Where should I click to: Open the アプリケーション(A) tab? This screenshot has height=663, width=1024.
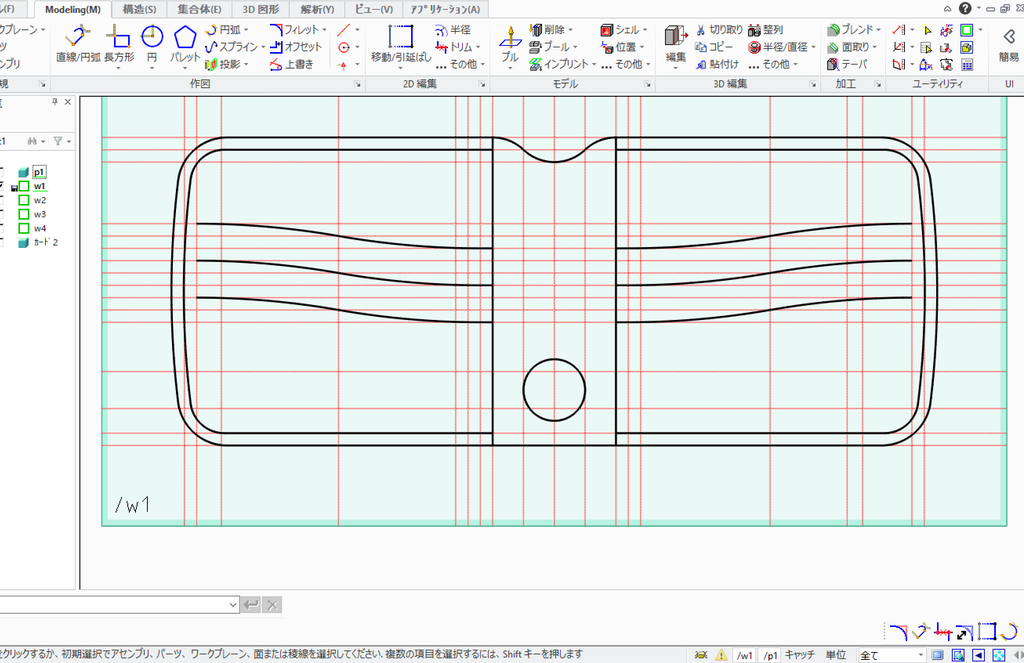click(445, 9)
